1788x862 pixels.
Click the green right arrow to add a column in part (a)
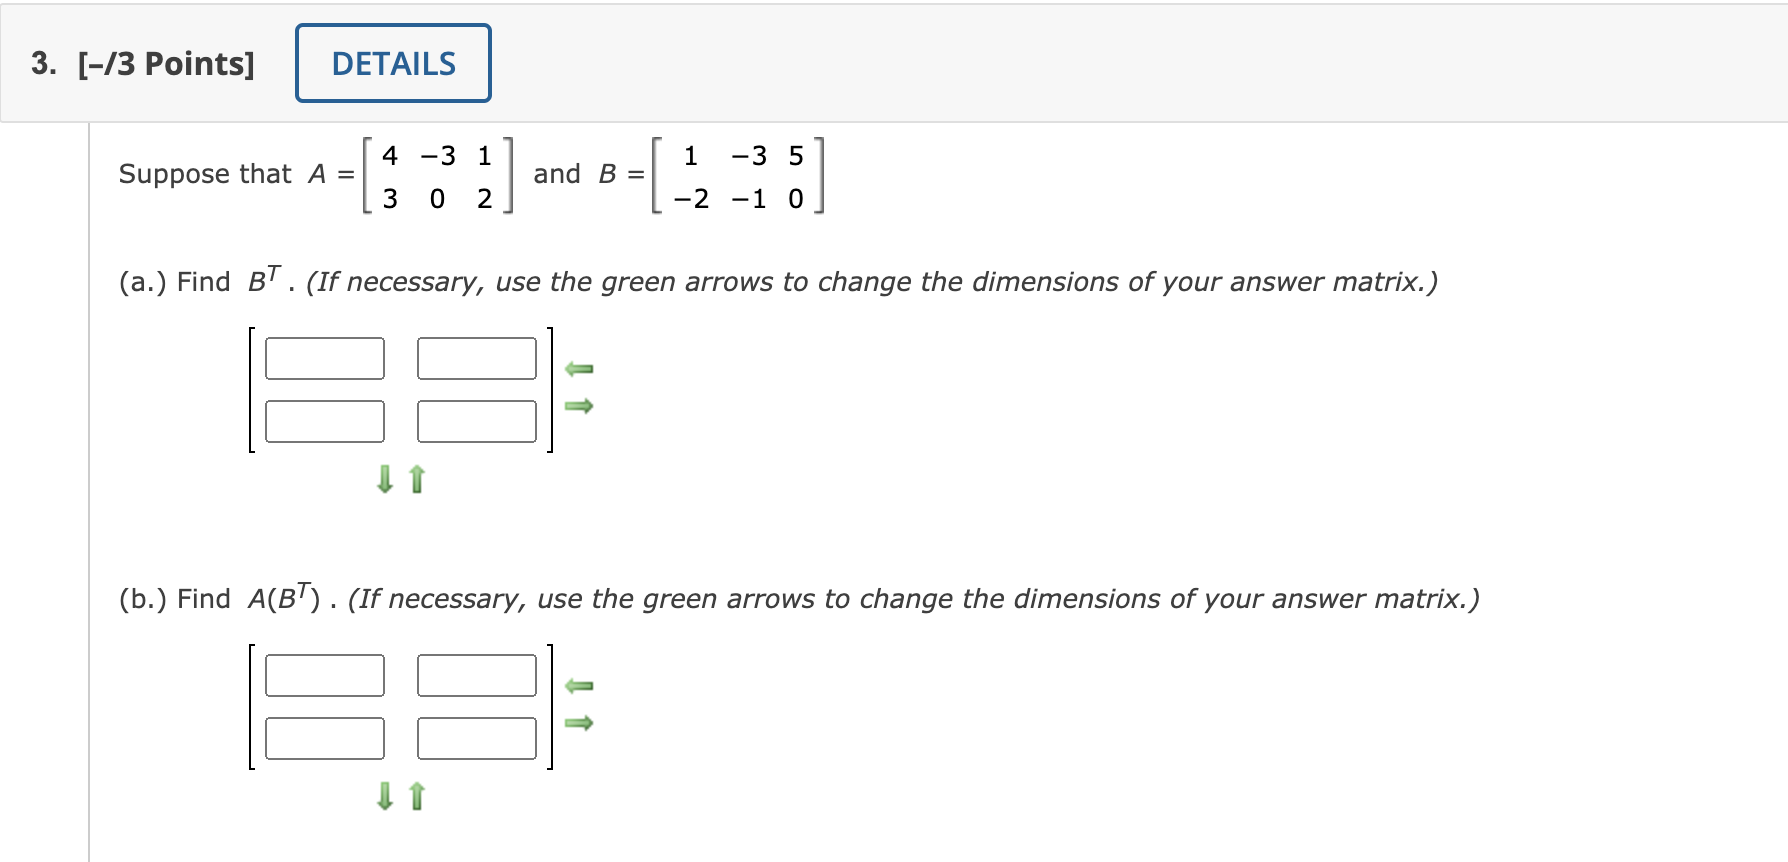pyautogui.click(x=580, y=406)
